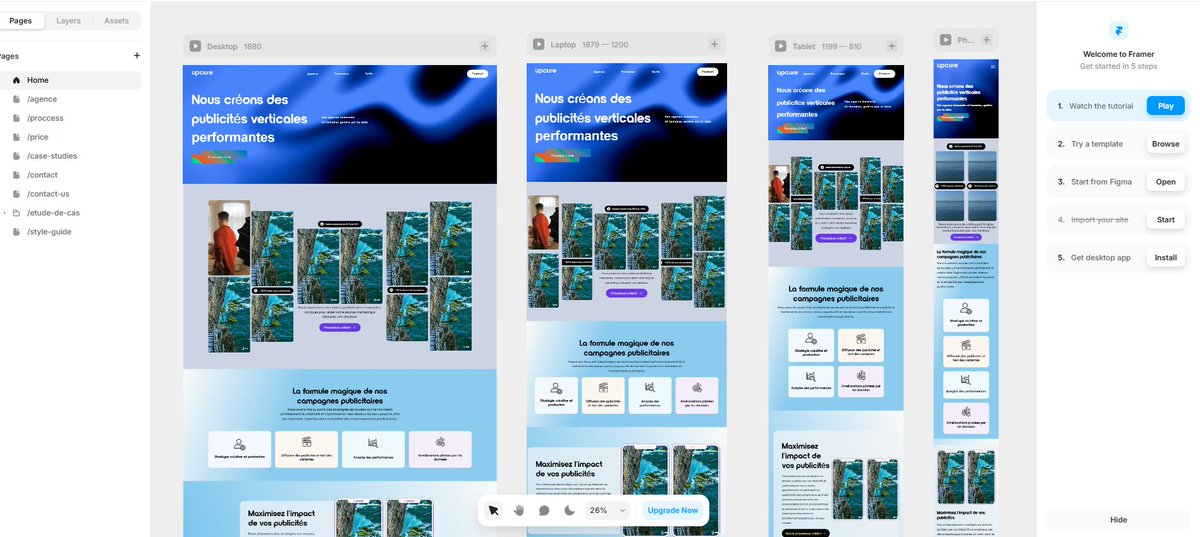The width and height of the screenshot is (1200, 537).
Task: Click Upgrade Now button
Action: tap(673, 510)
